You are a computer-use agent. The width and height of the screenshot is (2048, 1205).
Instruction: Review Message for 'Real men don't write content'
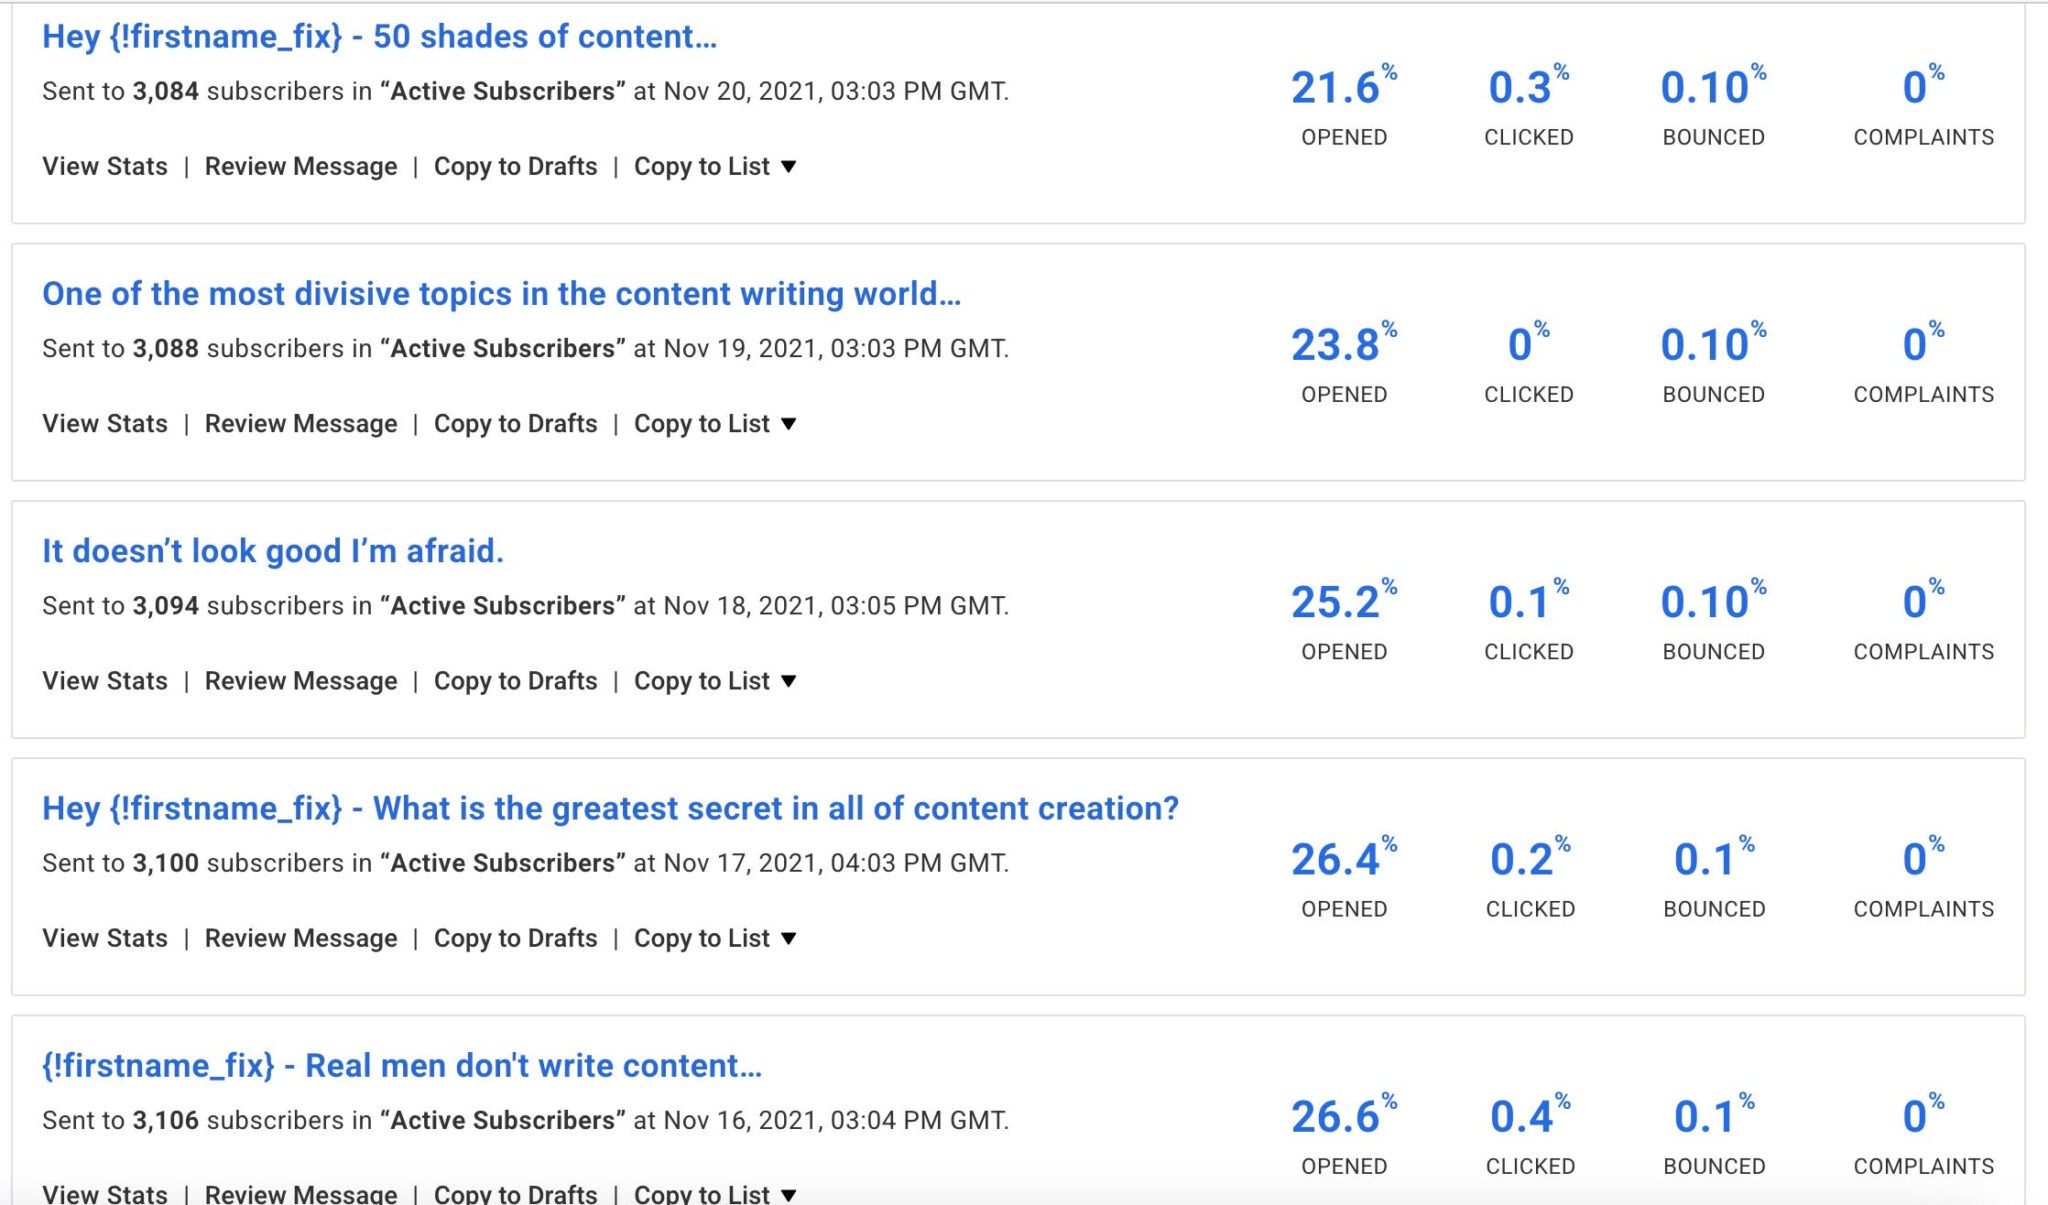coord(301,1193)
